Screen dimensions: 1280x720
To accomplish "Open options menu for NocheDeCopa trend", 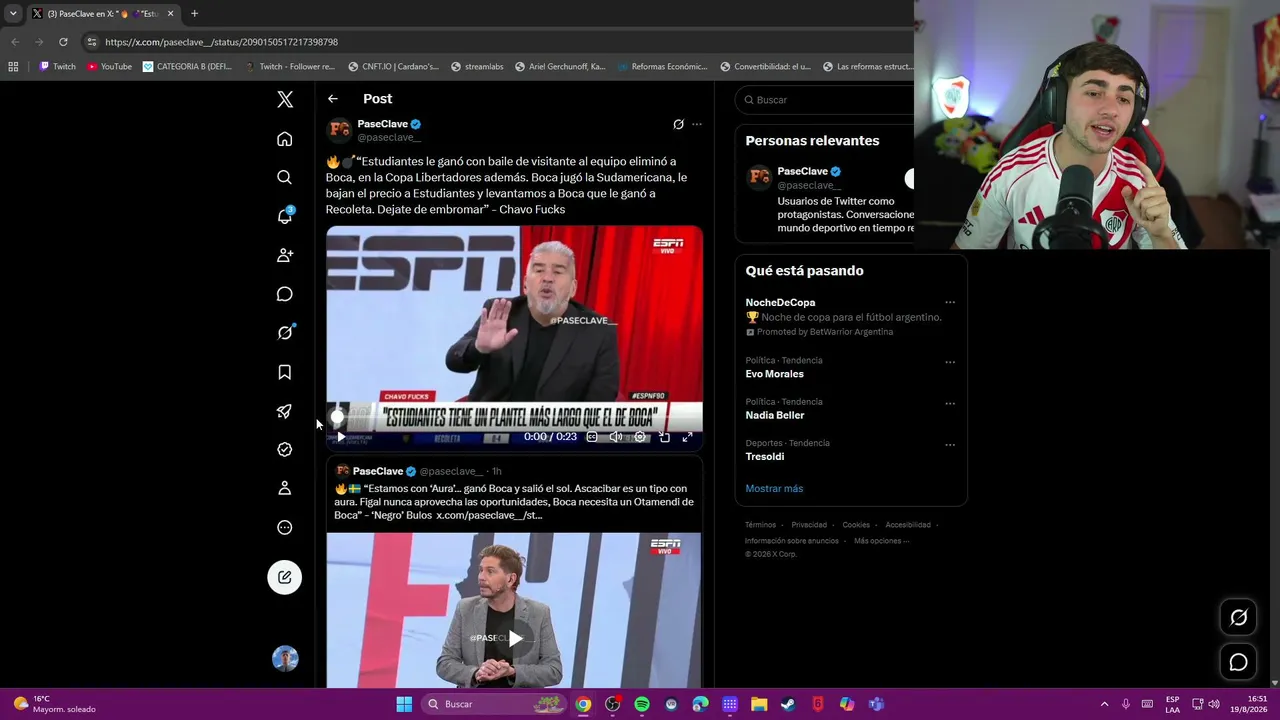I will [950, 302].
